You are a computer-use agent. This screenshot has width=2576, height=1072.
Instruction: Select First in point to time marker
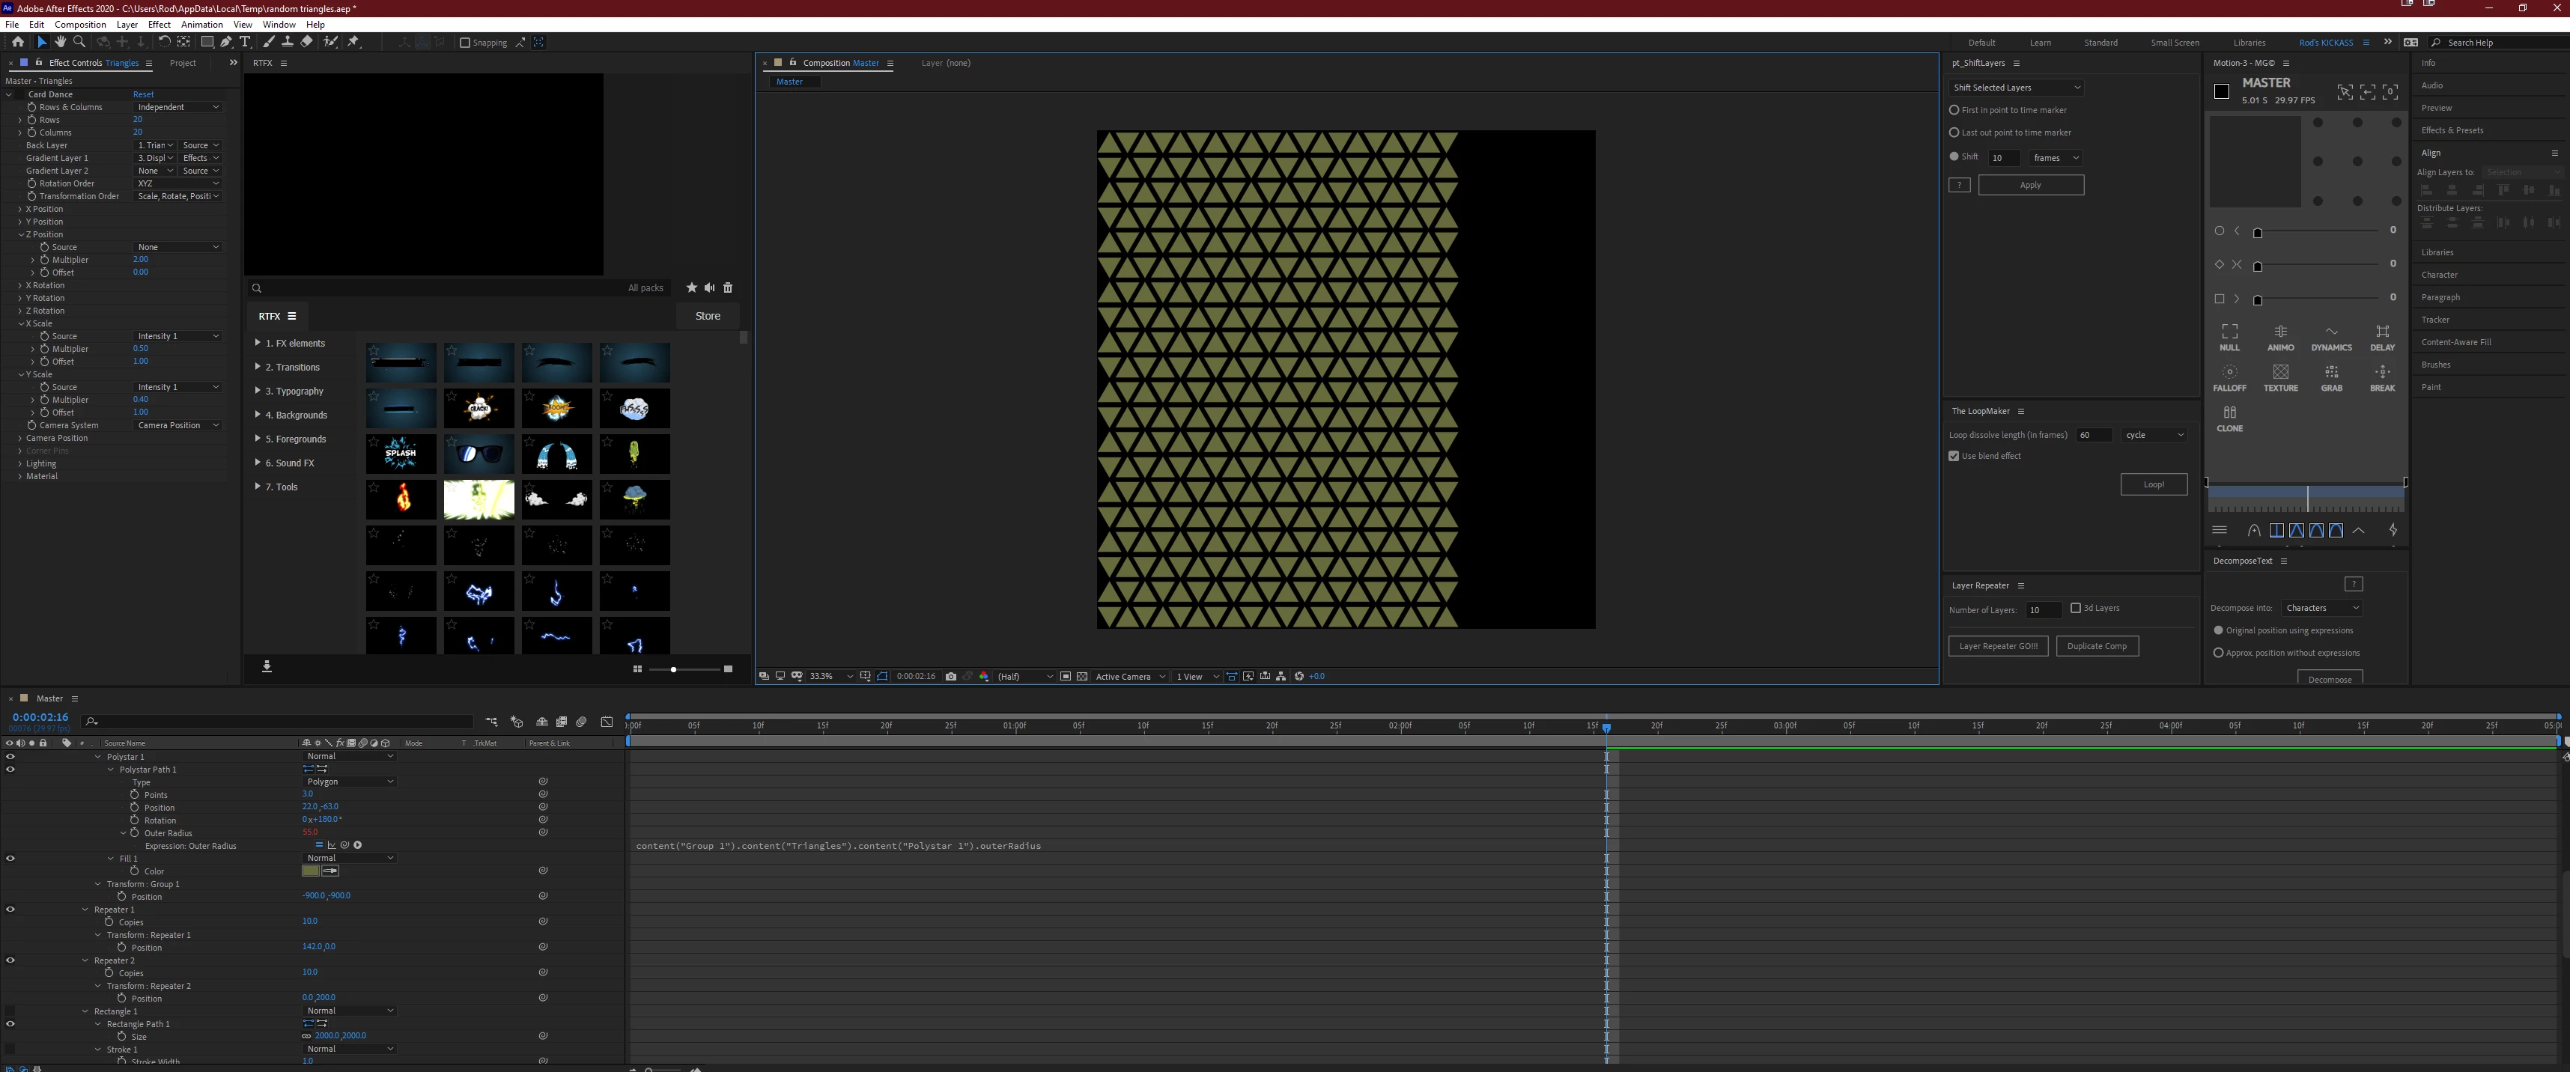(1954, 110)
